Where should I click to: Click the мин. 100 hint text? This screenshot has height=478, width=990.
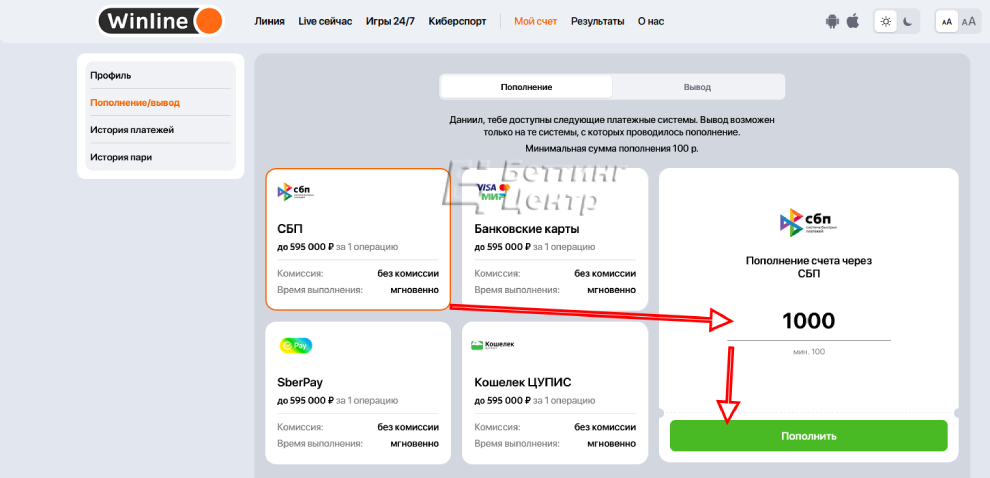click(x=809, y=352)
